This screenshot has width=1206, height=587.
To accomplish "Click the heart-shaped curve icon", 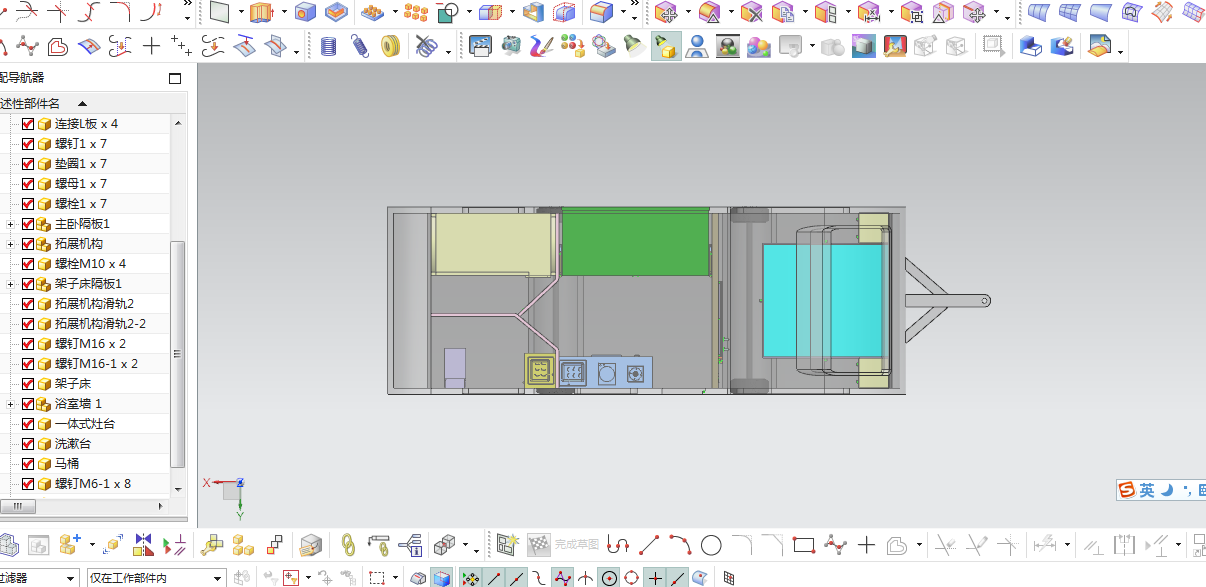I will 58,46.
